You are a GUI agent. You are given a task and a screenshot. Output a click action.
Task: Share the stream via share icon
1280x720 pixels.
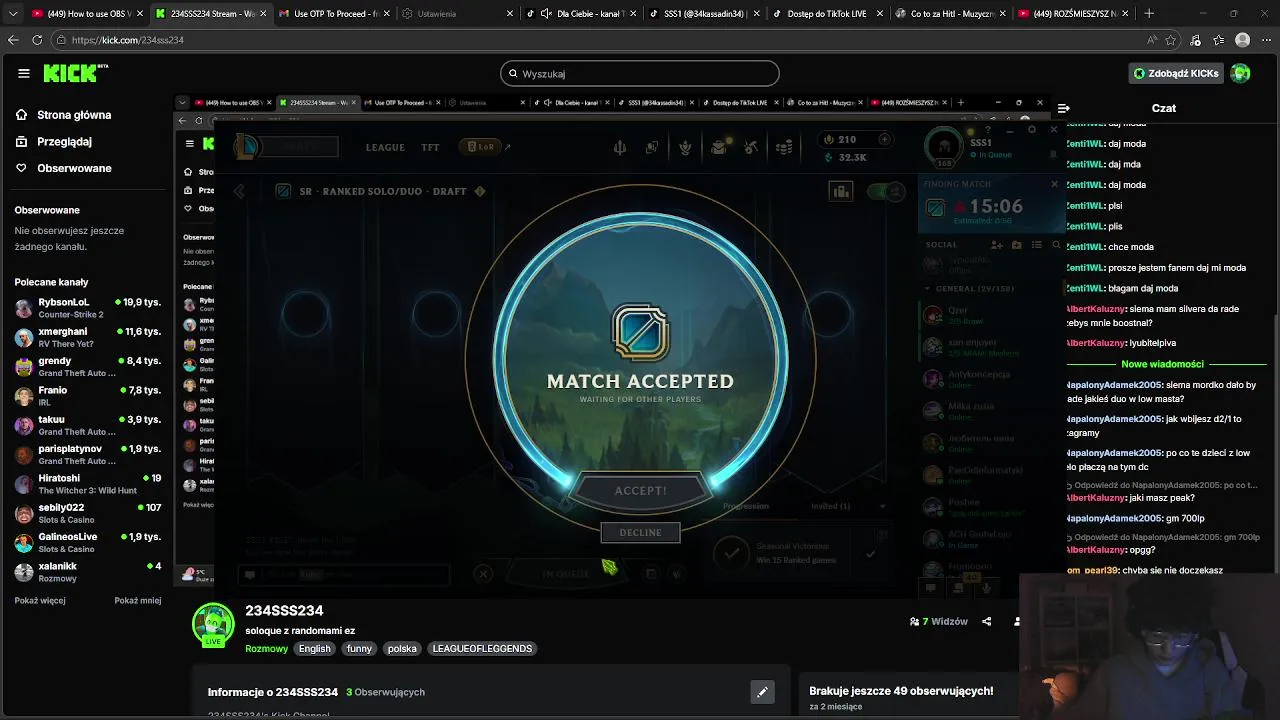point(986,621)
